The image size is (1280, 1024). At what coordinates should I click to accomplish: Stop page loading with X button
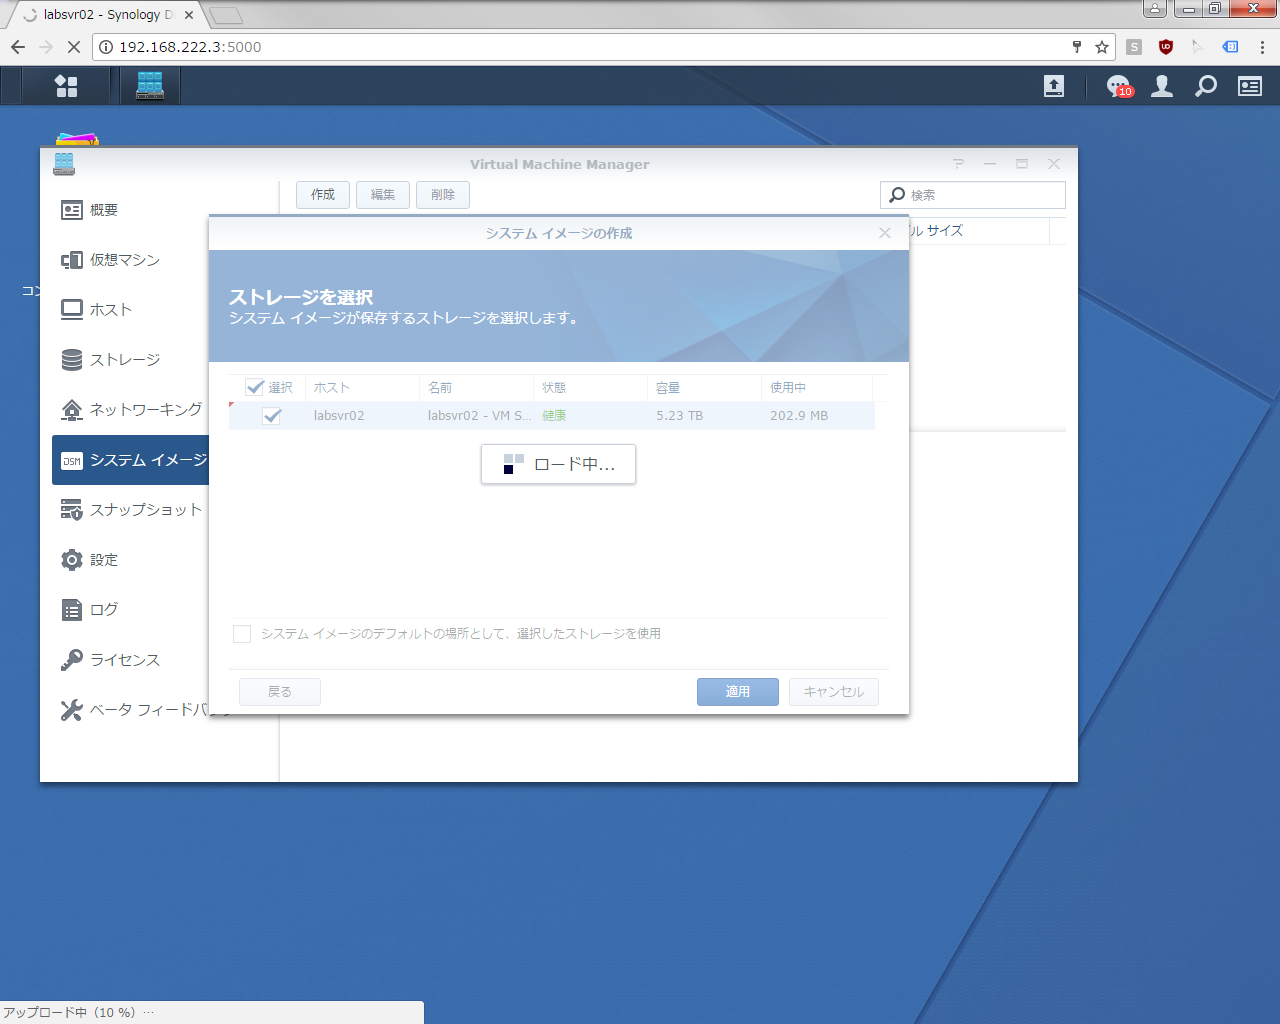(x=74, y=47)
